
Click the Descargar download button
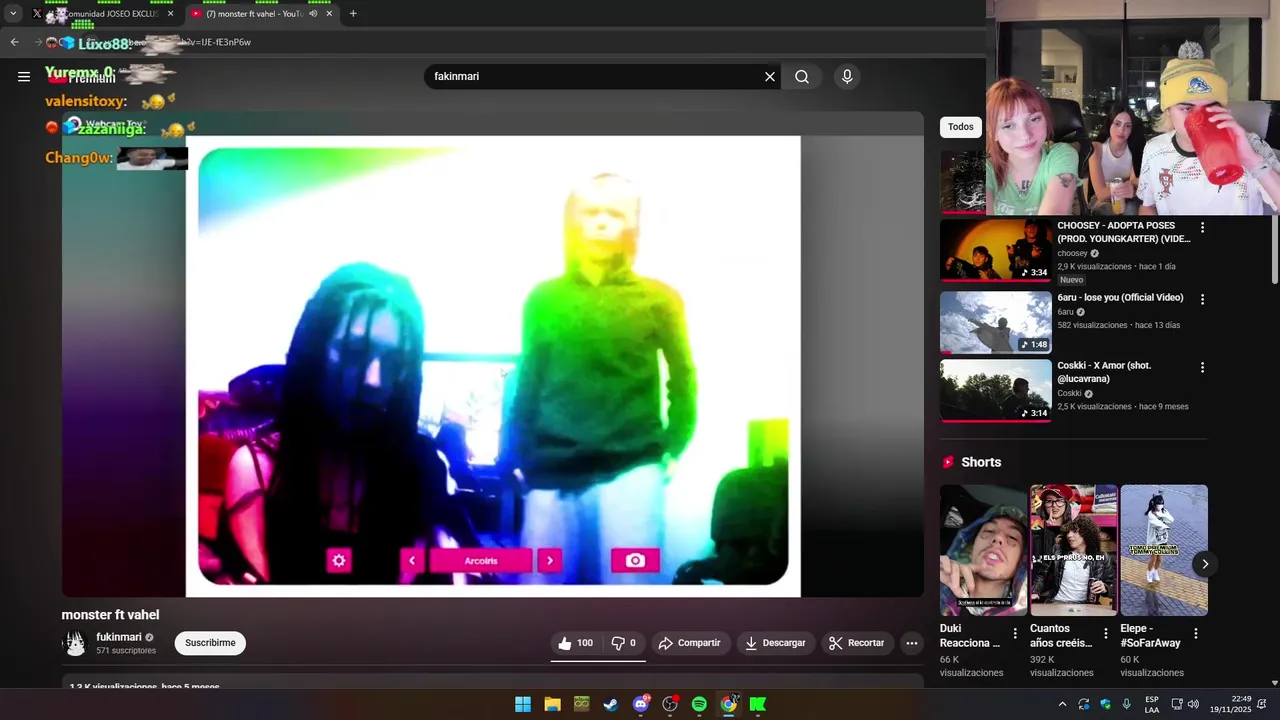click(x=775, y=643)
